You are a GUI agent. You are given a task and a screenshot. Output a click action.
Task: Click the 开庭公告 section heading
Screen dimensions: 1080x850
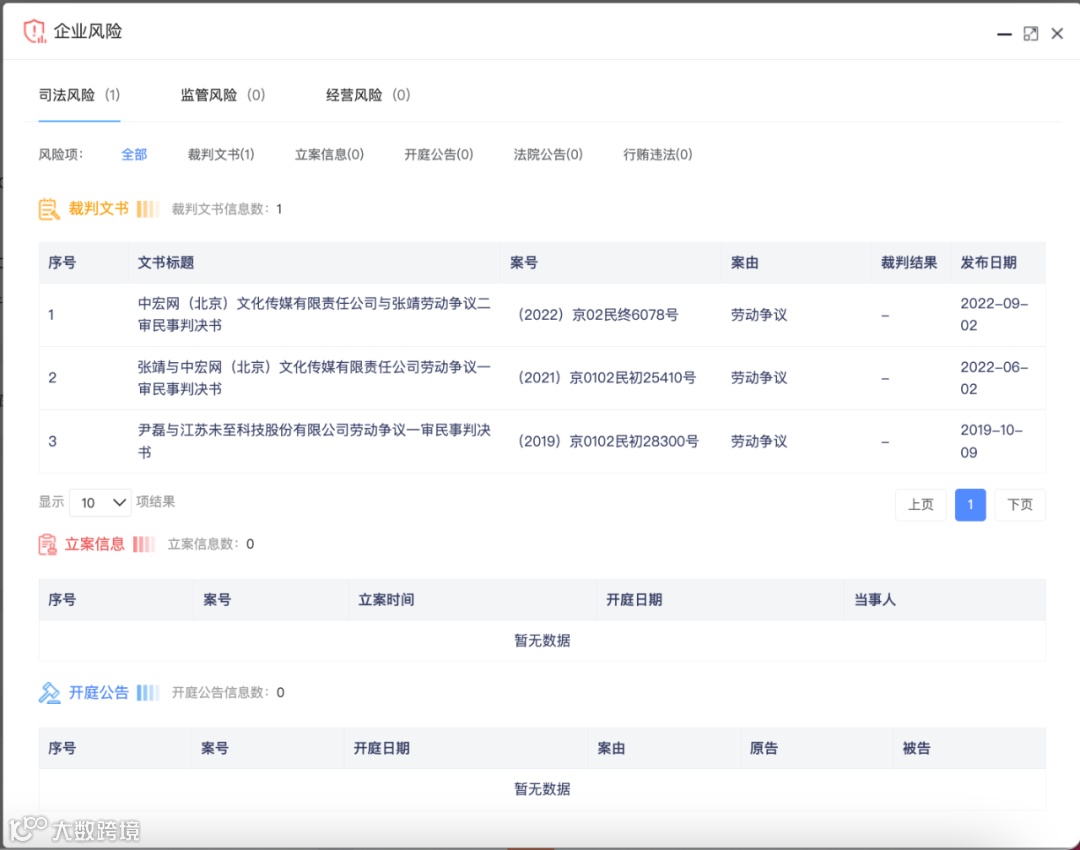98,692
